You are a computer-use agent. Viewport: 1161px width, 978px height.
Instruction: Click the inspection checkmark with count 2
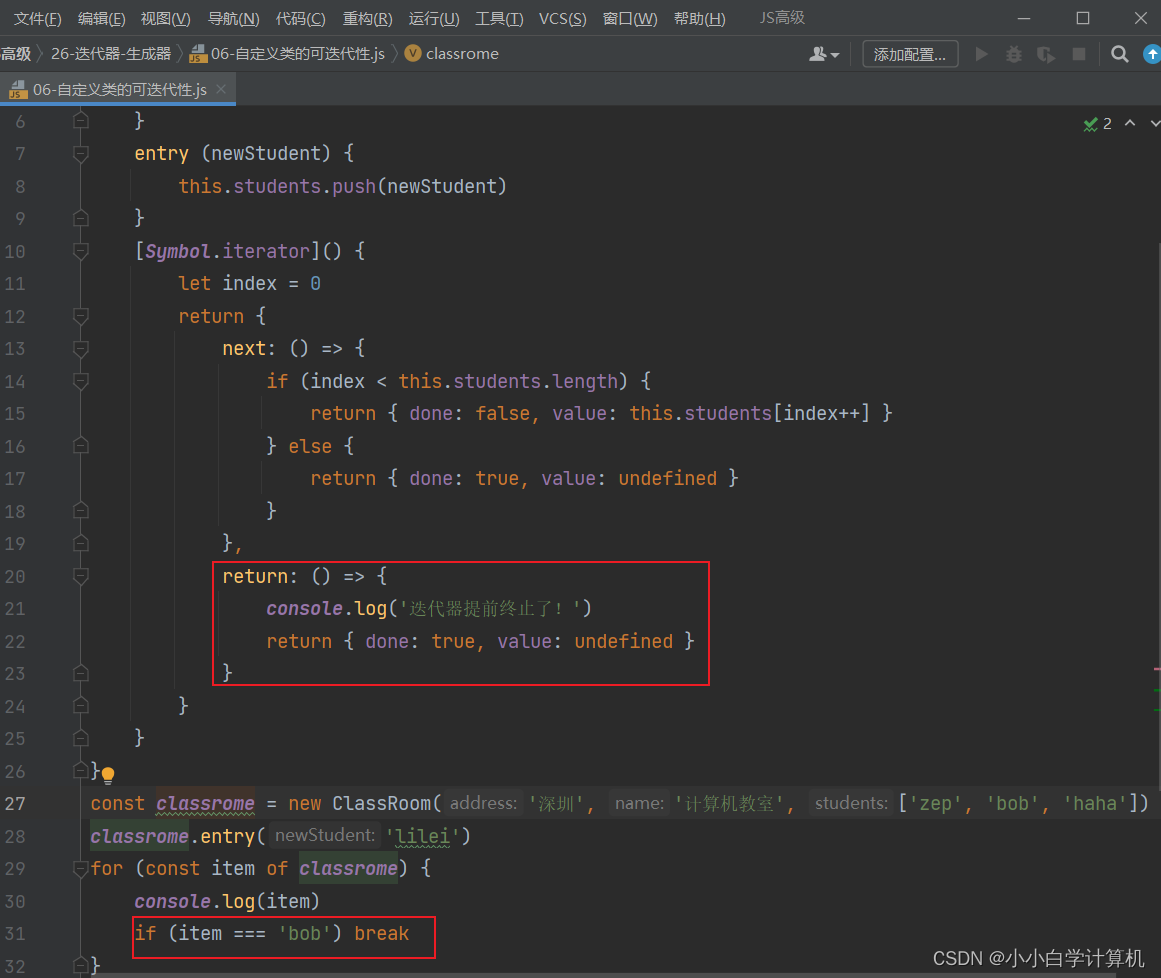pos(1097,124)
